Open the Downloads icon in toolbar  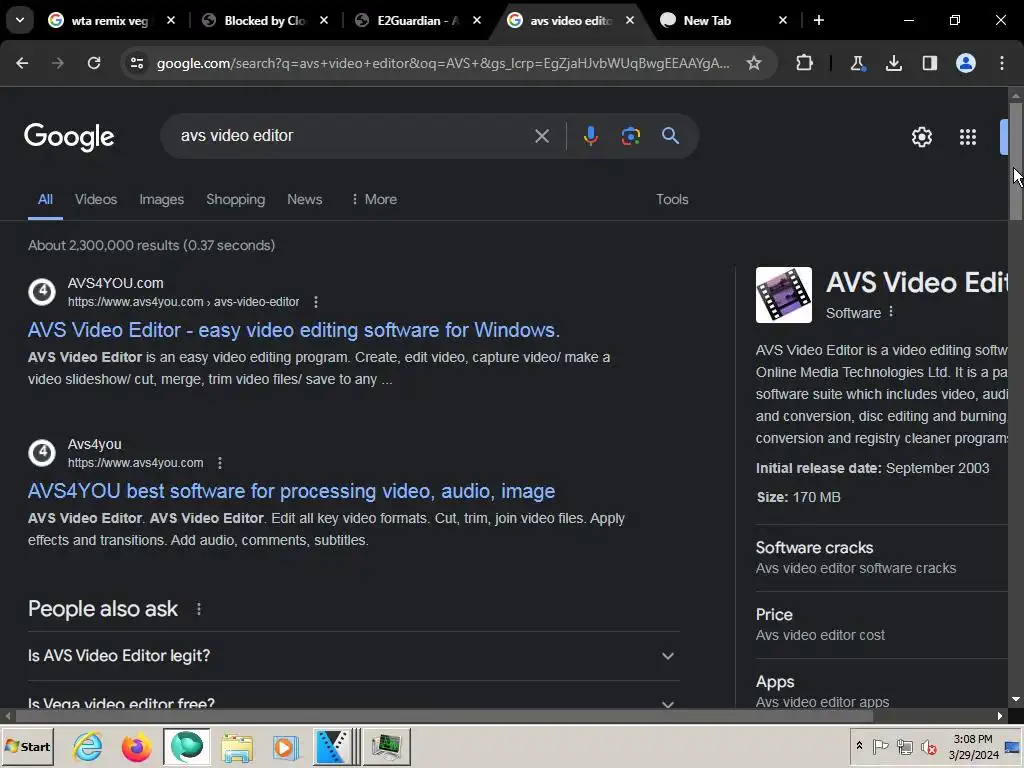pyautogui.click(x=893, y=63)
